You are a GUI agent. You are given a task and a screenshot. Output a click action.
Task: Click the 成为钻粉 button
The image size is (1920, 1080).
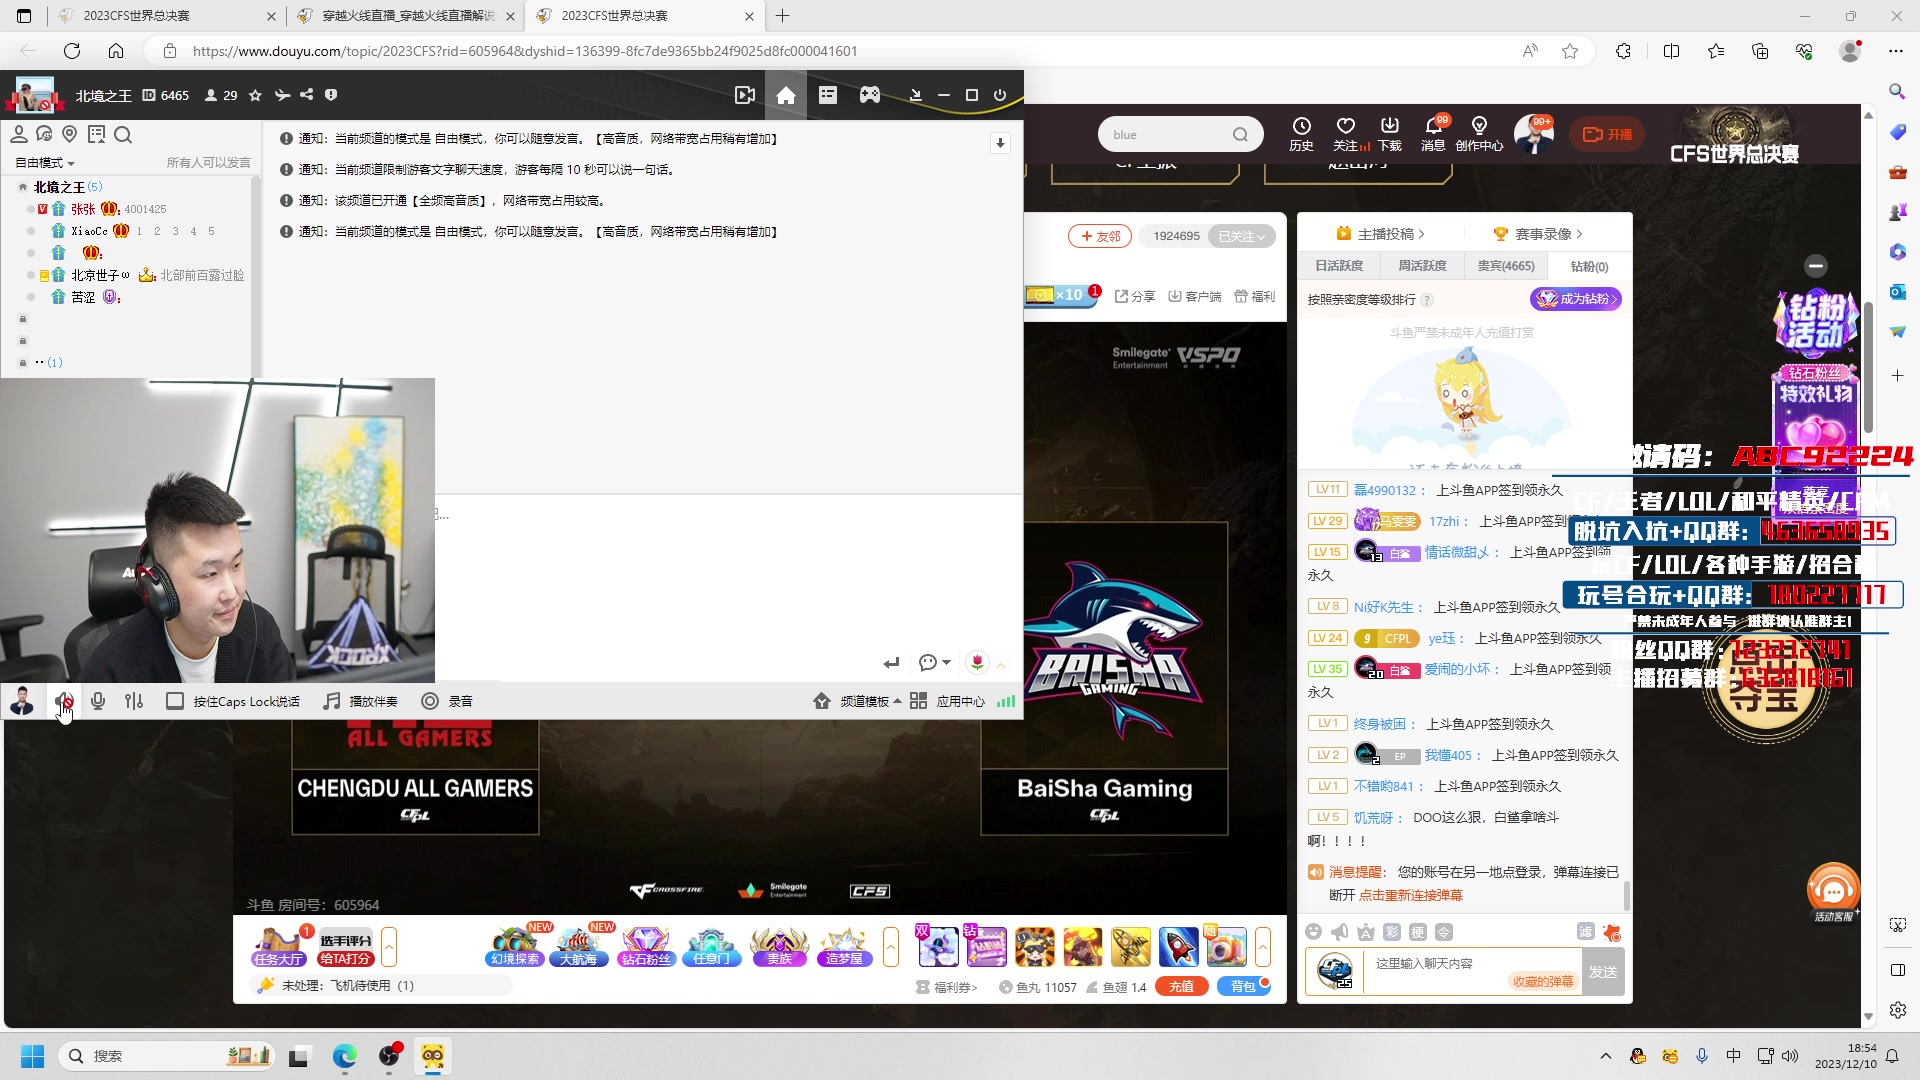1575,299
